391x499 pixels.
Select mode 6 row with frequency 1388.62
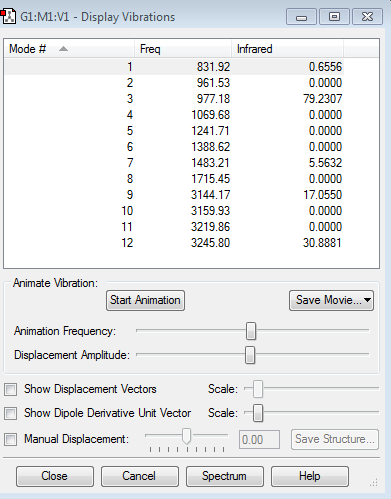click(174, 147)
